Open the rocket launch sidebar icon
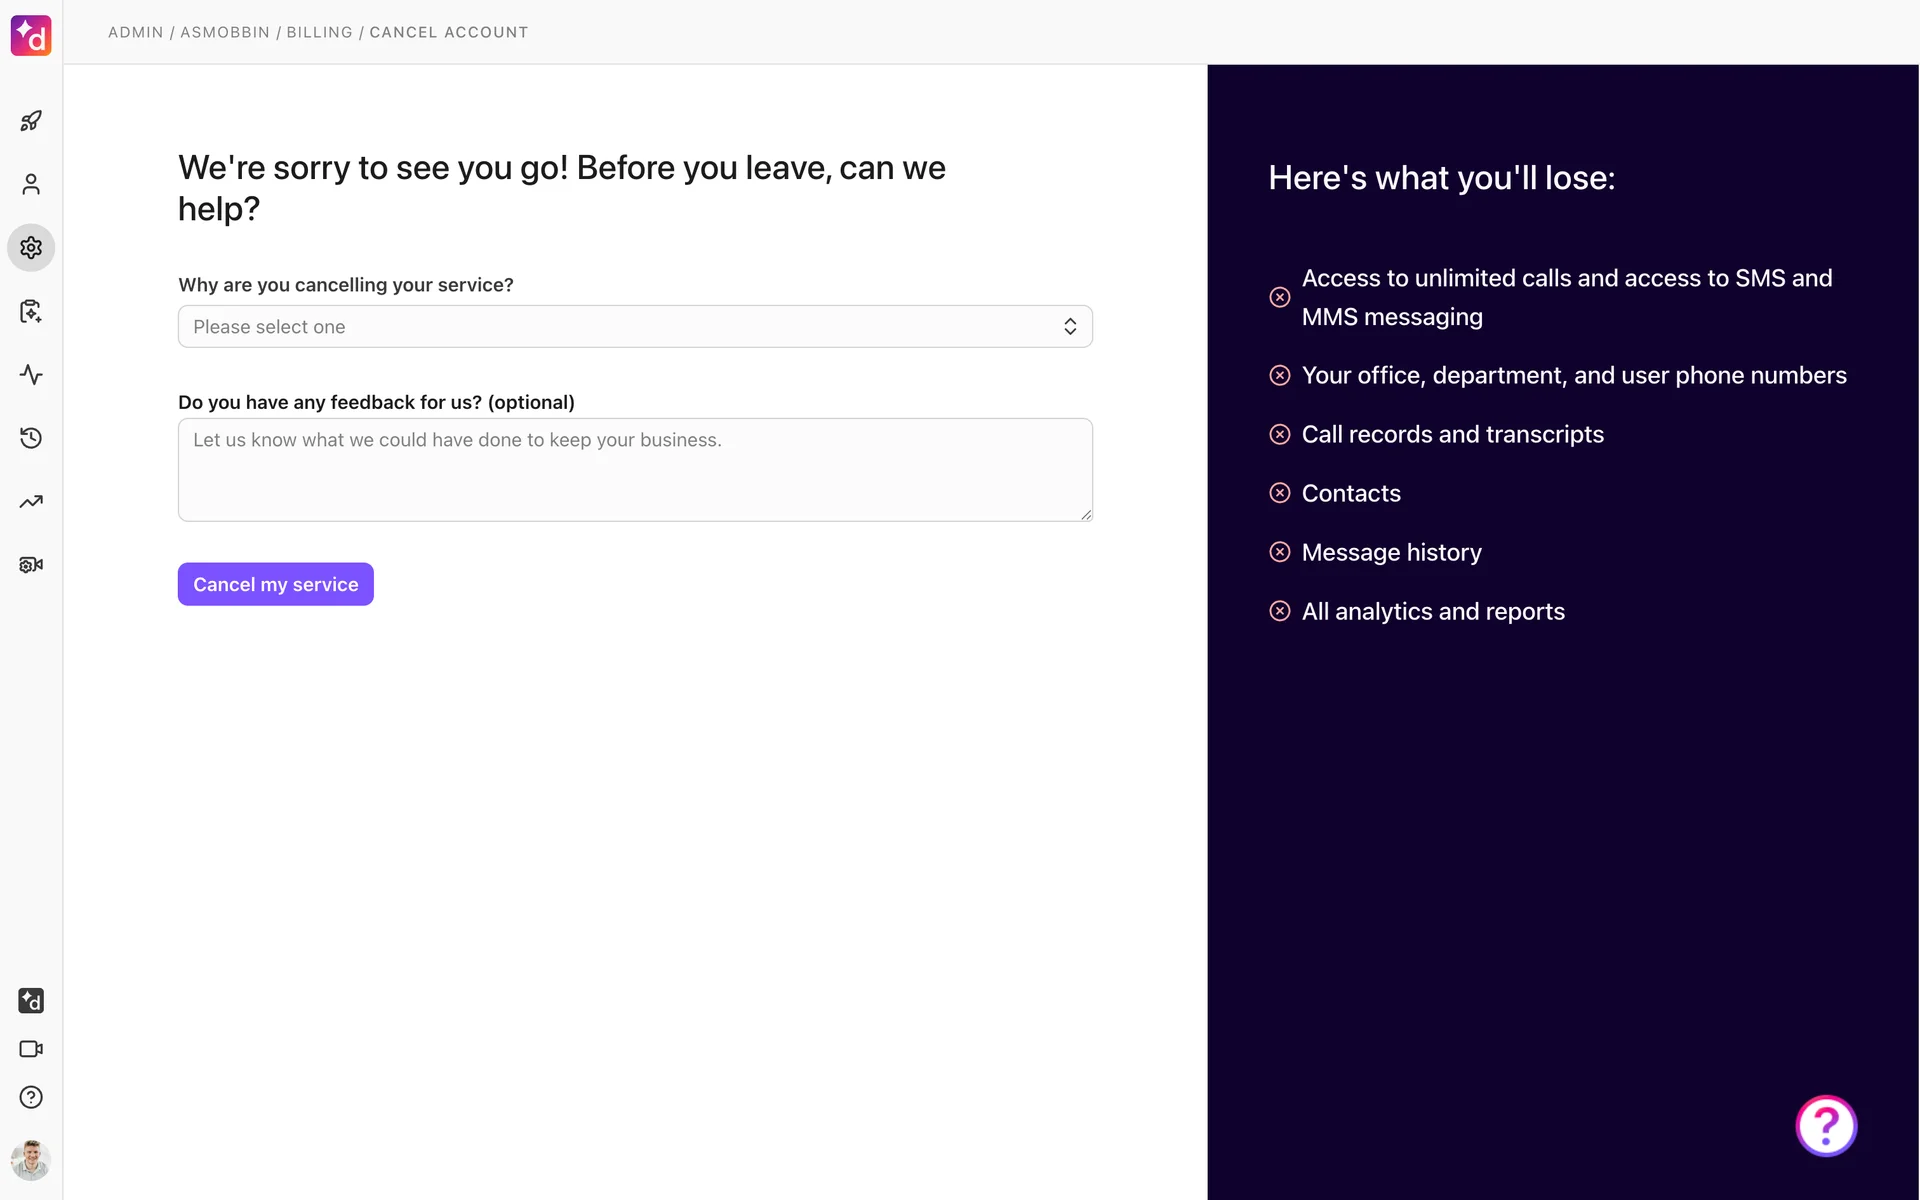Viewport: 1920px width, 1200px height. 31,121
